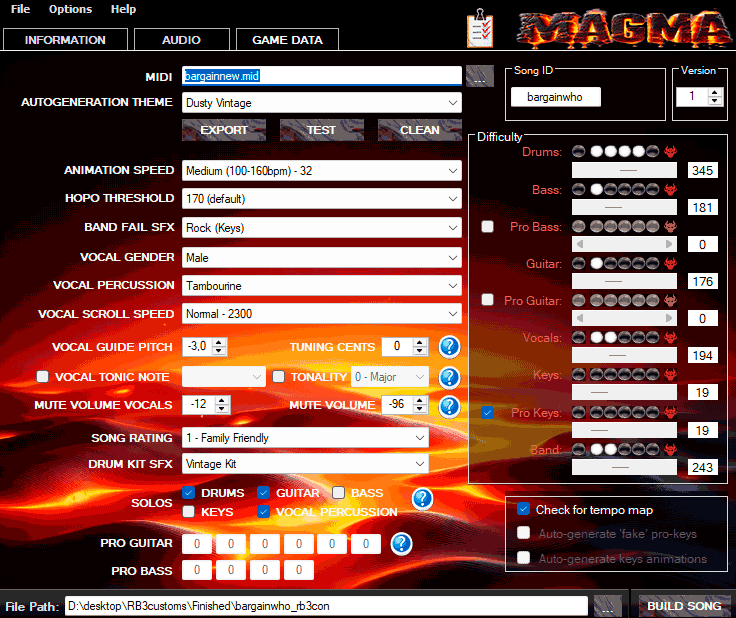Image resolution: width=736 pixels, height=618 pixels.
Task: Switch to the Audio tab
Action: click(x=181, y=40)
